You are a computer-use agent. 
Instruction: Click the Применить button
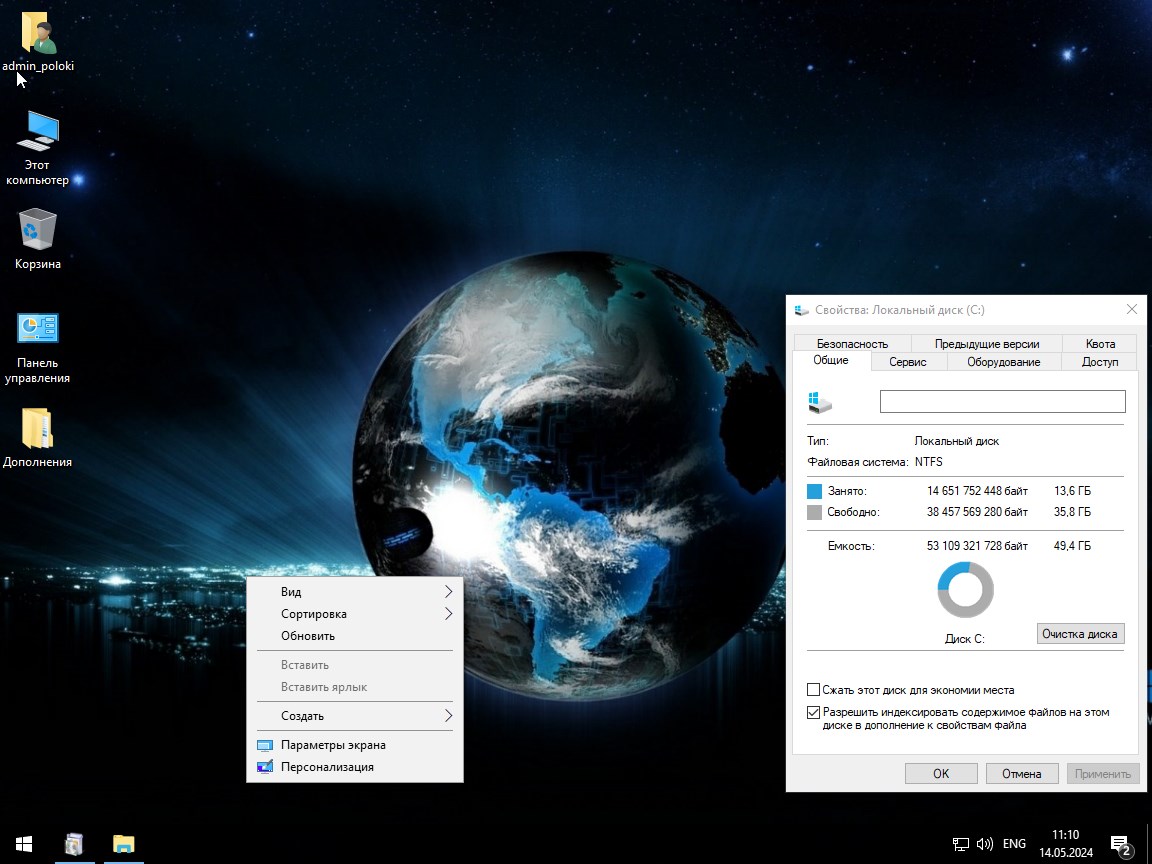pyautogui.click(x=1103, y=774)
